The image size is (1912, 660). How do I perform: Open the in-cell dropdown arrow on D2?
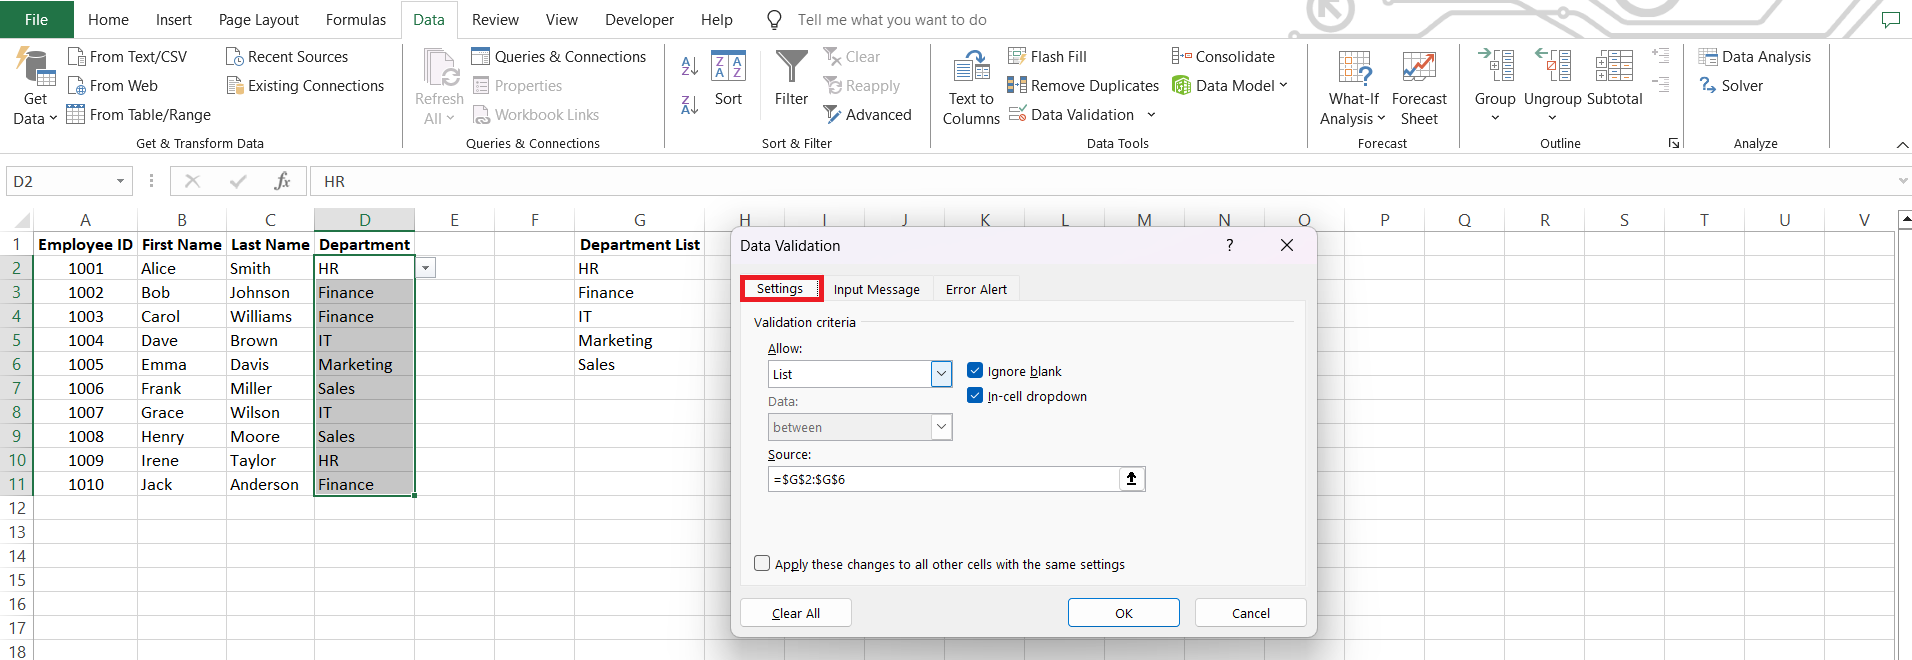pos(426,268)
